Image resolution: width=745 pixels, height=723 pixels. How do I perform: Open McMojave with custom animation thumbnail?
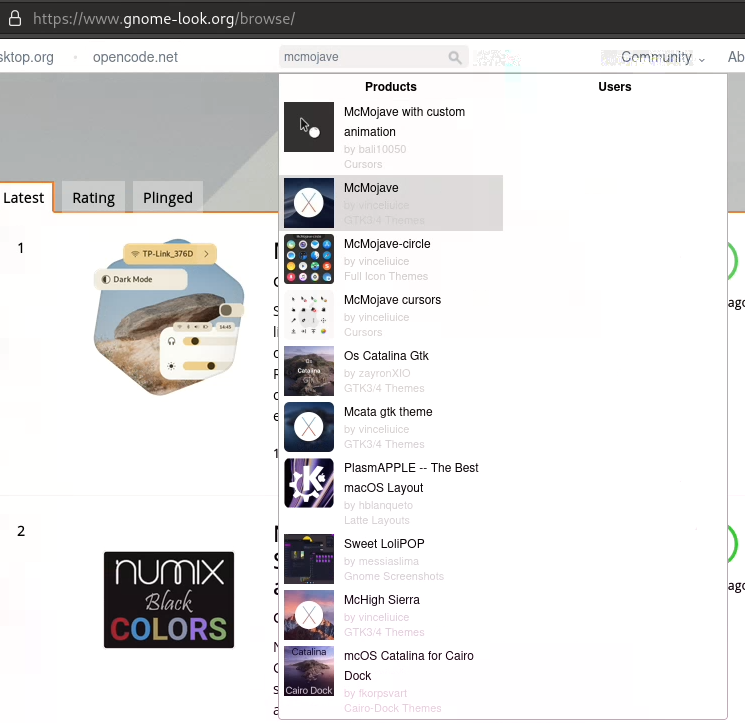309,127
